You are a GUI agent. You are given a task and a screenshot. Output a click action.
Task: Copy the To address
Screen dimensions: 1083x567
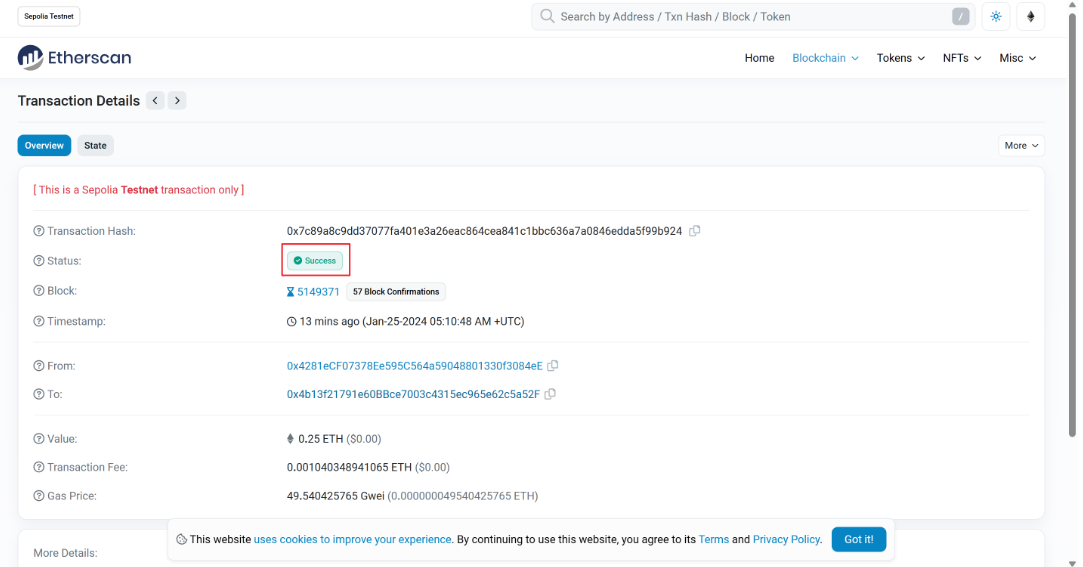[x=550, y=394]
